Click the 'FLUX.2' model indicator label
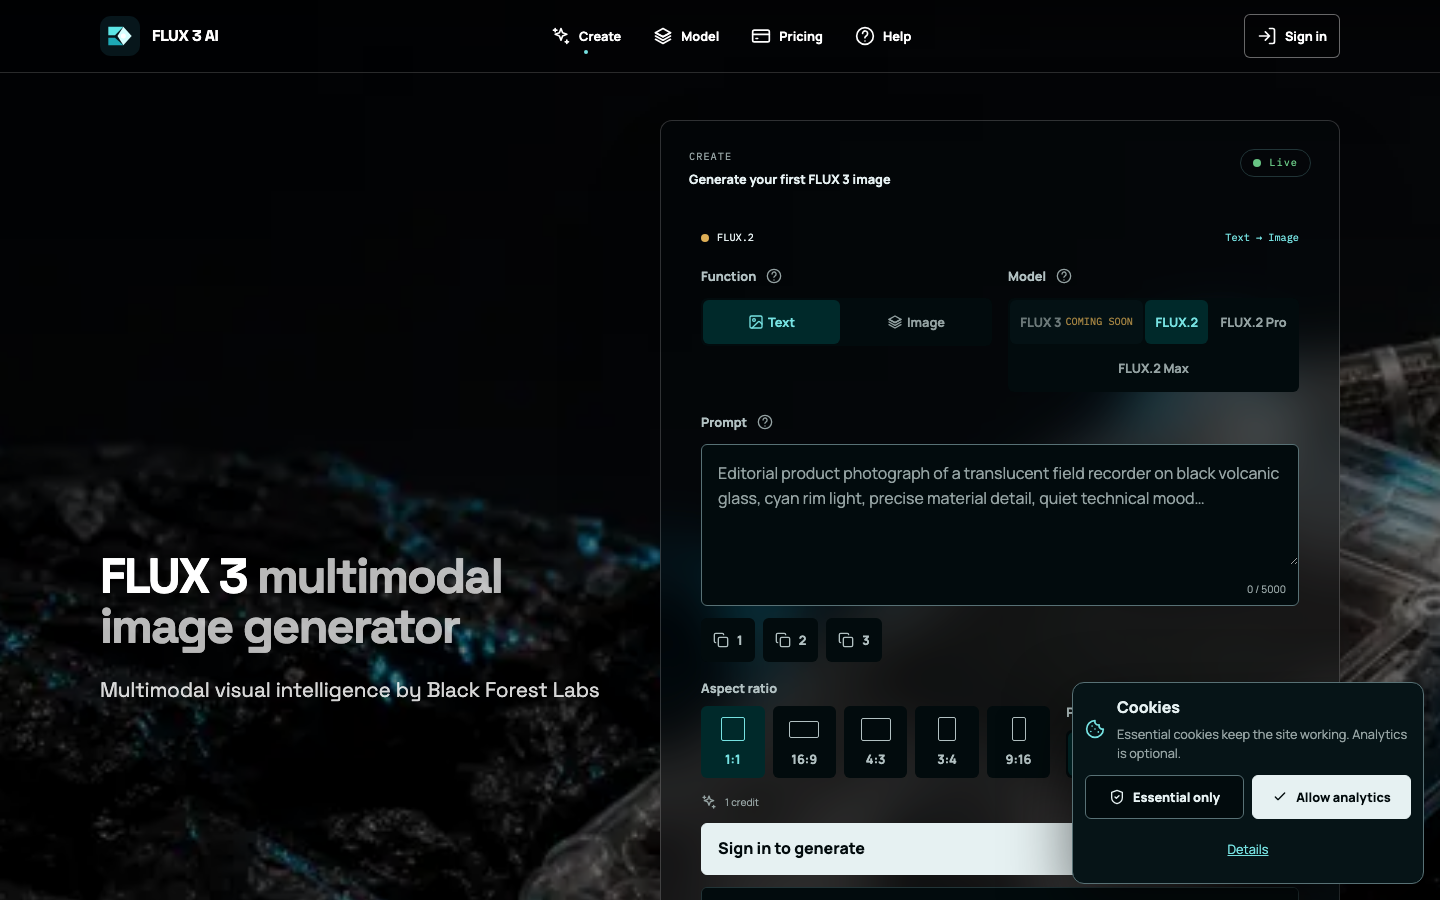This screenshot has width=1440, height=900. [735, 238]
